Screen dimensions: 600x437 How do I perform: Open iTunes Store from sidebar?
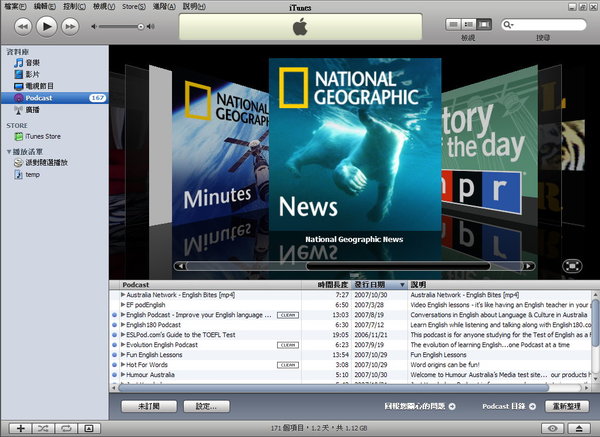38,136
